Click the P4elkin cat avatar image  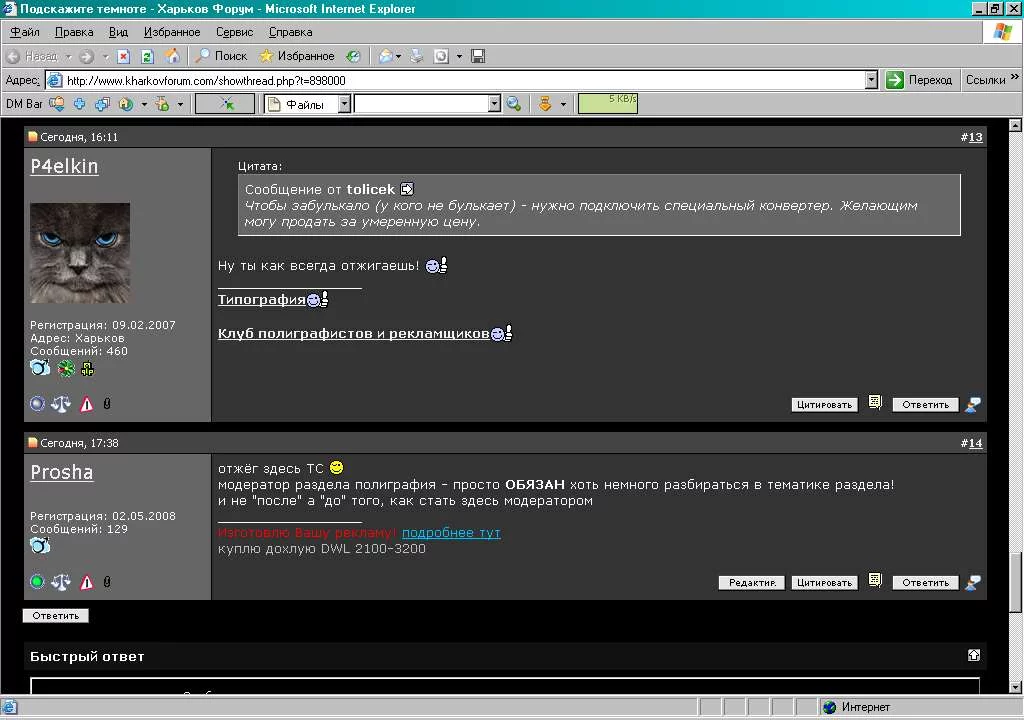point(80,253)
